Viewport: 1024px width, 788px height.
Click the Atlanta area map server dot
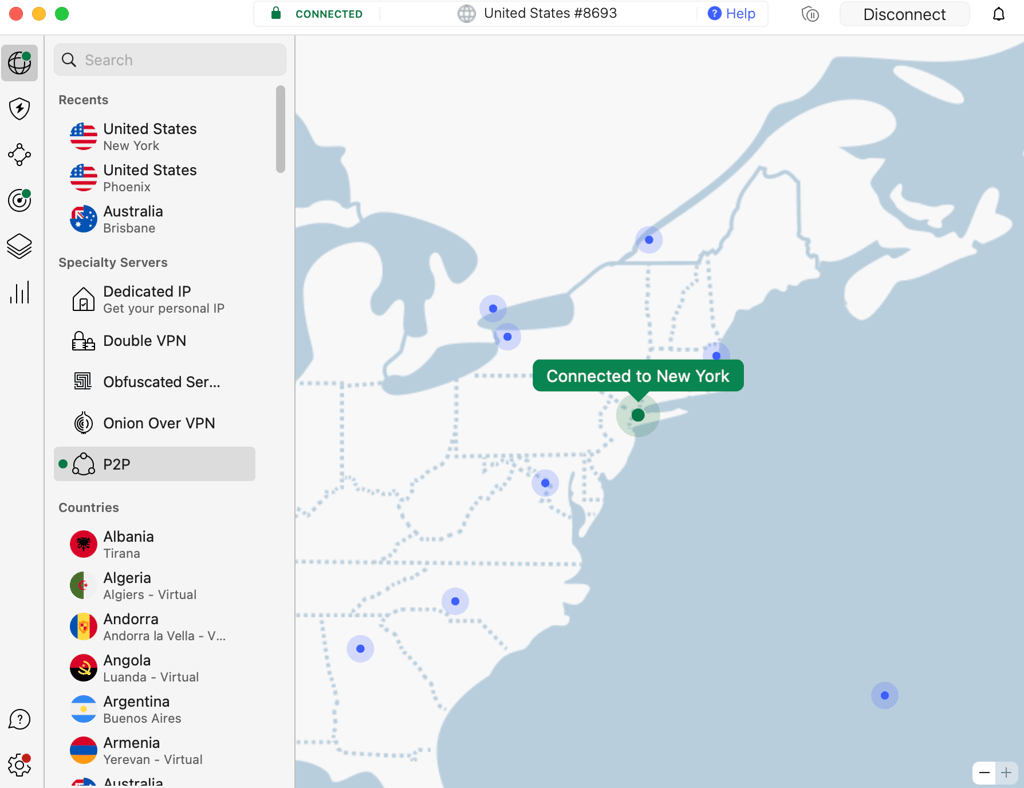[360, 648]
